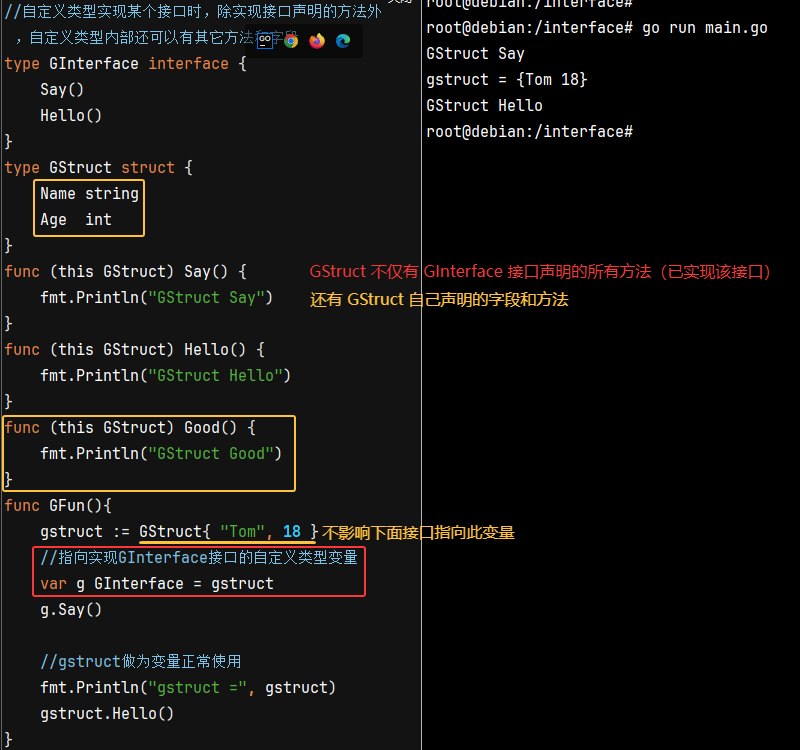Click the var g GInterface assignment line

point(157,584)
